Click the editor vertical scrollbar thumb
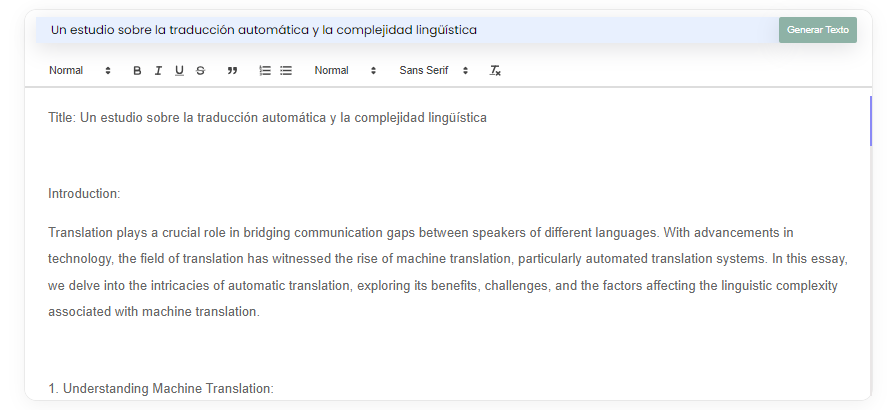 (x=870, y=121)
